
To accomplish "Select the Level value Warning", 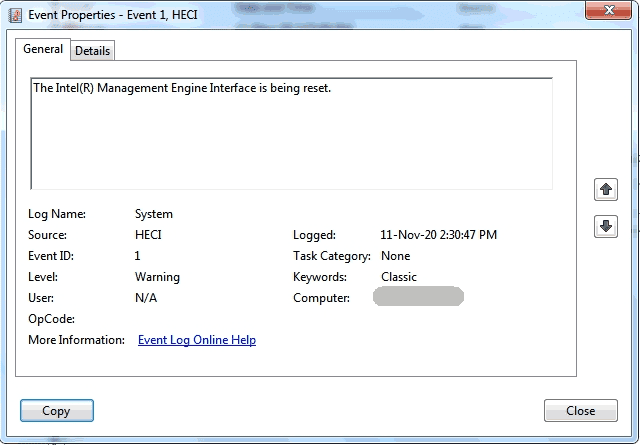I will (157, 277).
